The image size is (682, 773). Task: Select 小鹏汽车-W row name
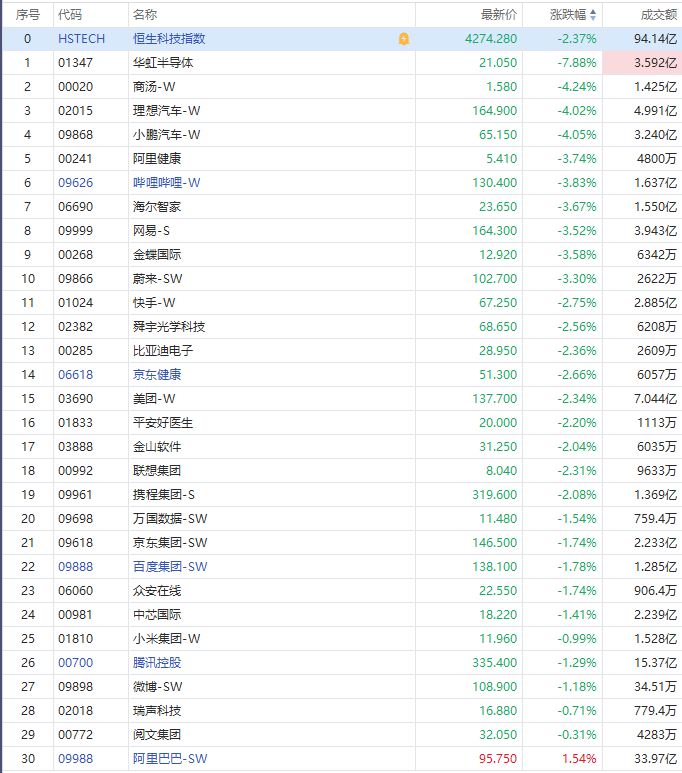(167, 135)
